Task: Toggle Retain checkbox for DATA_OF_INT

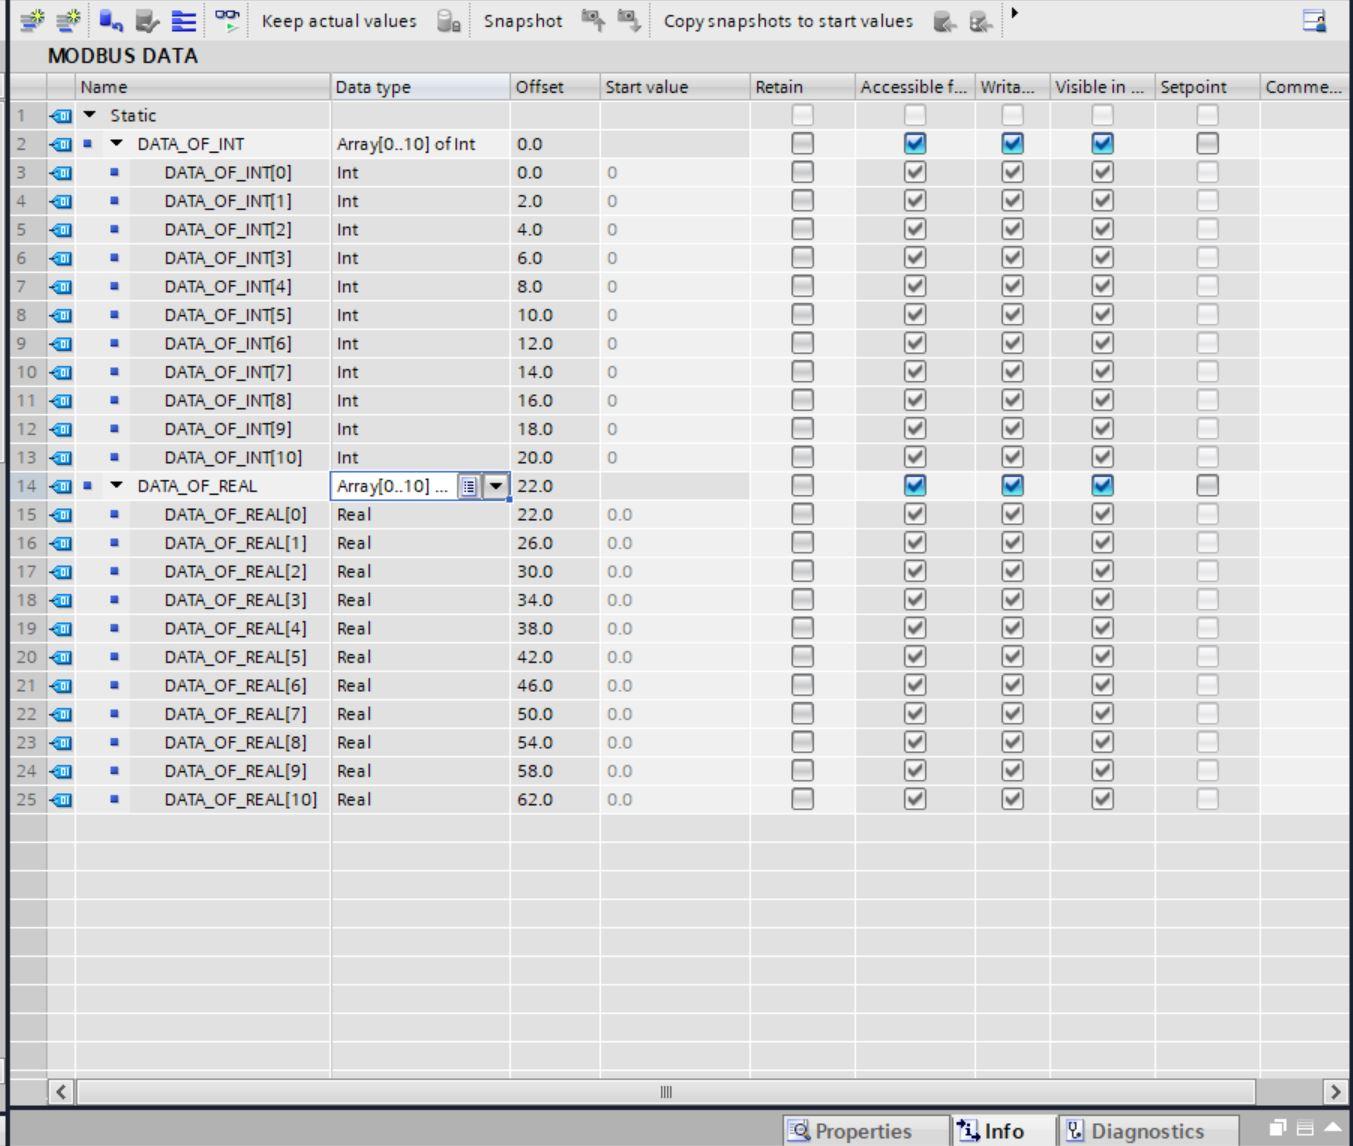Action: [802, 144]
